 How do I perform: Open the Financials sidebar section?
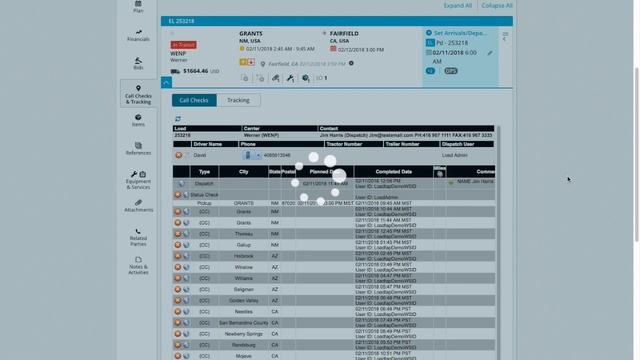click(138, 36)
